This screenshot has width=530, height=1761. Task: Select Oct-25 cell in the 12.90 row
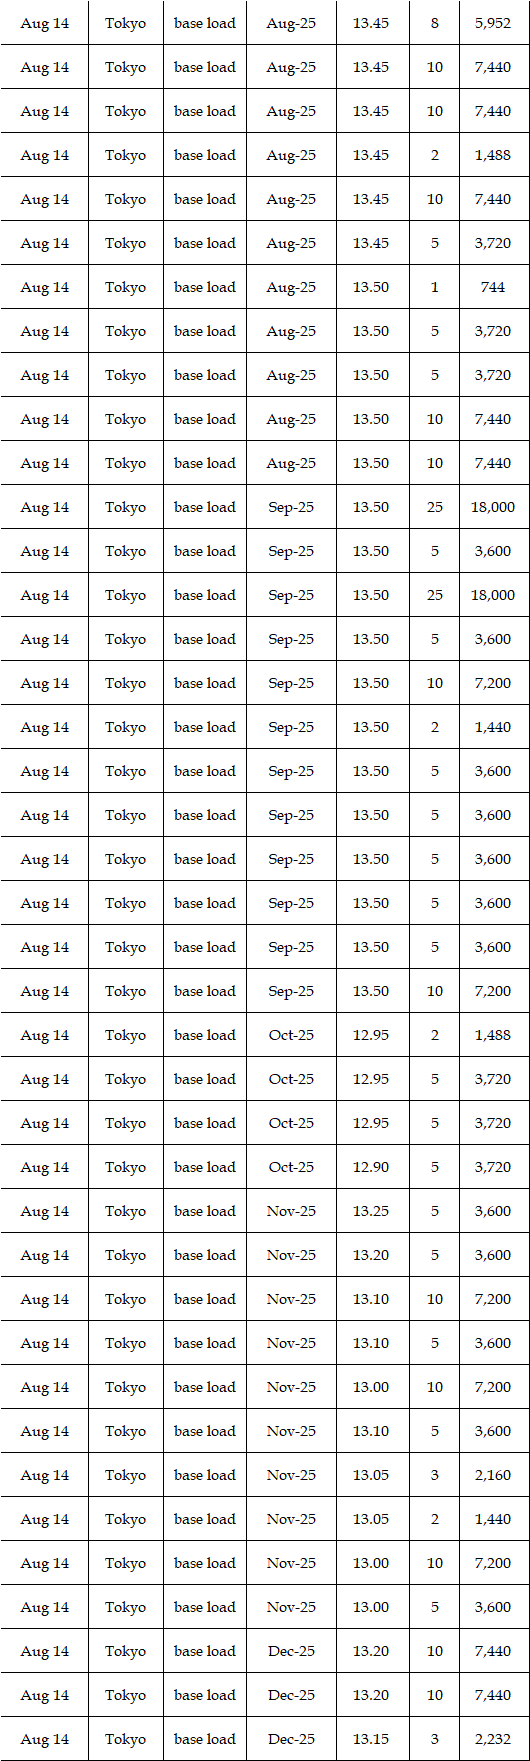pyautogui.click(x=291, y=1167)
